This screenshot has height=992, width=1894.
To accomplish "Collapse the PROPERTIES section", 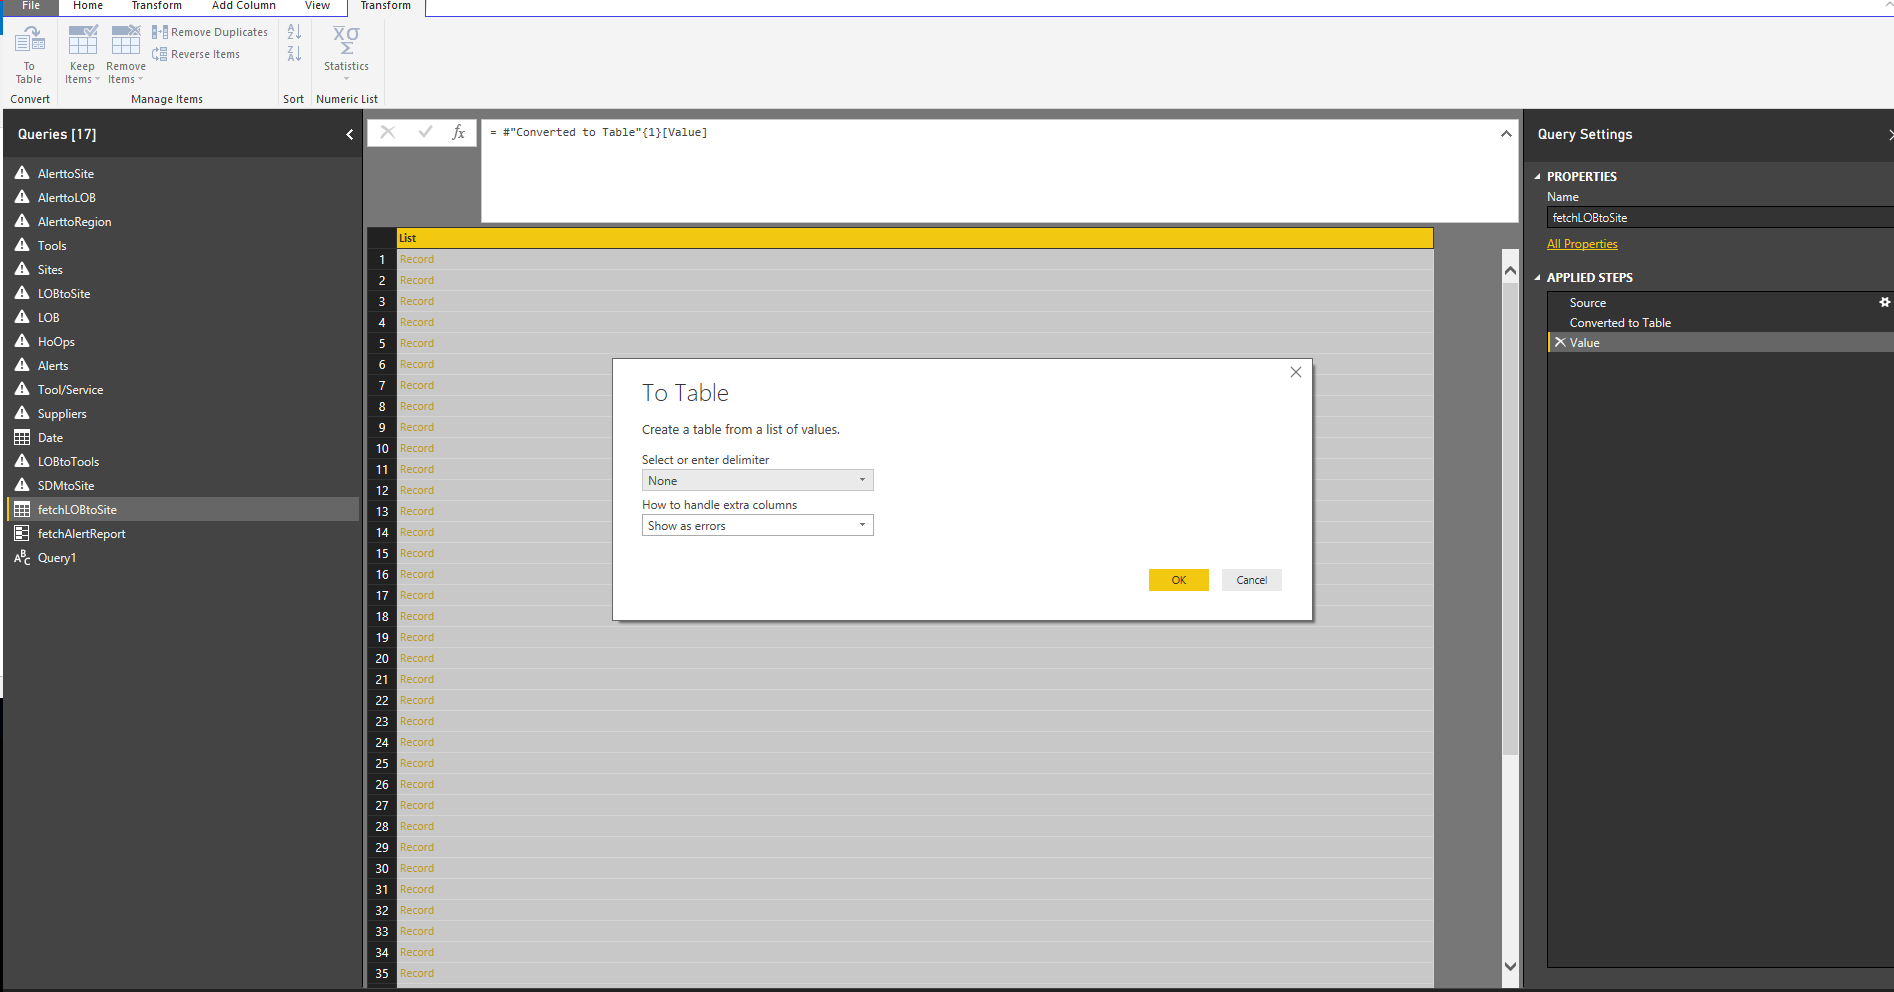I will 1538,177.
